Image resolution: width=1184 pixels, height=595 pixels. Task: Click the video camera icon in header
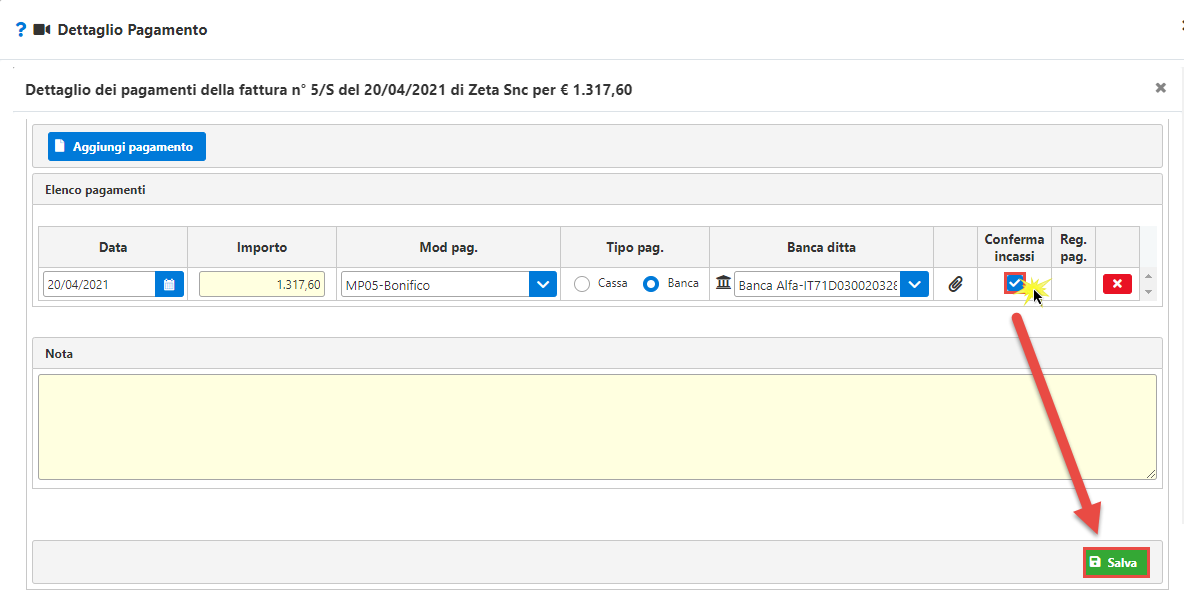click(41, 30)
